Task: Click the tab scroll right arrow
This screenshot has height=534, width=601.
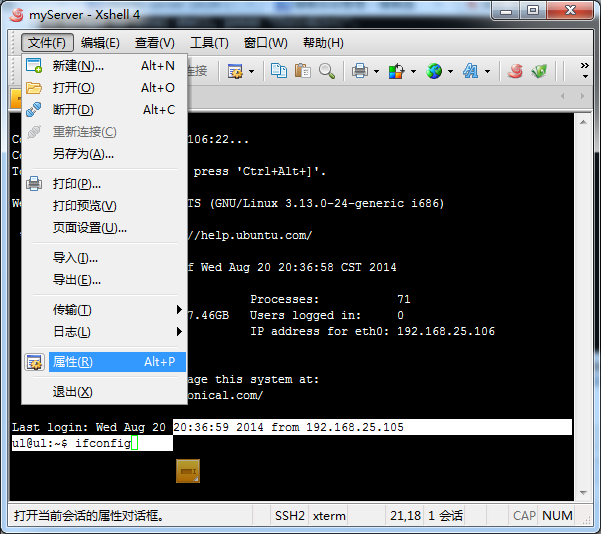Action: [582, 96]
